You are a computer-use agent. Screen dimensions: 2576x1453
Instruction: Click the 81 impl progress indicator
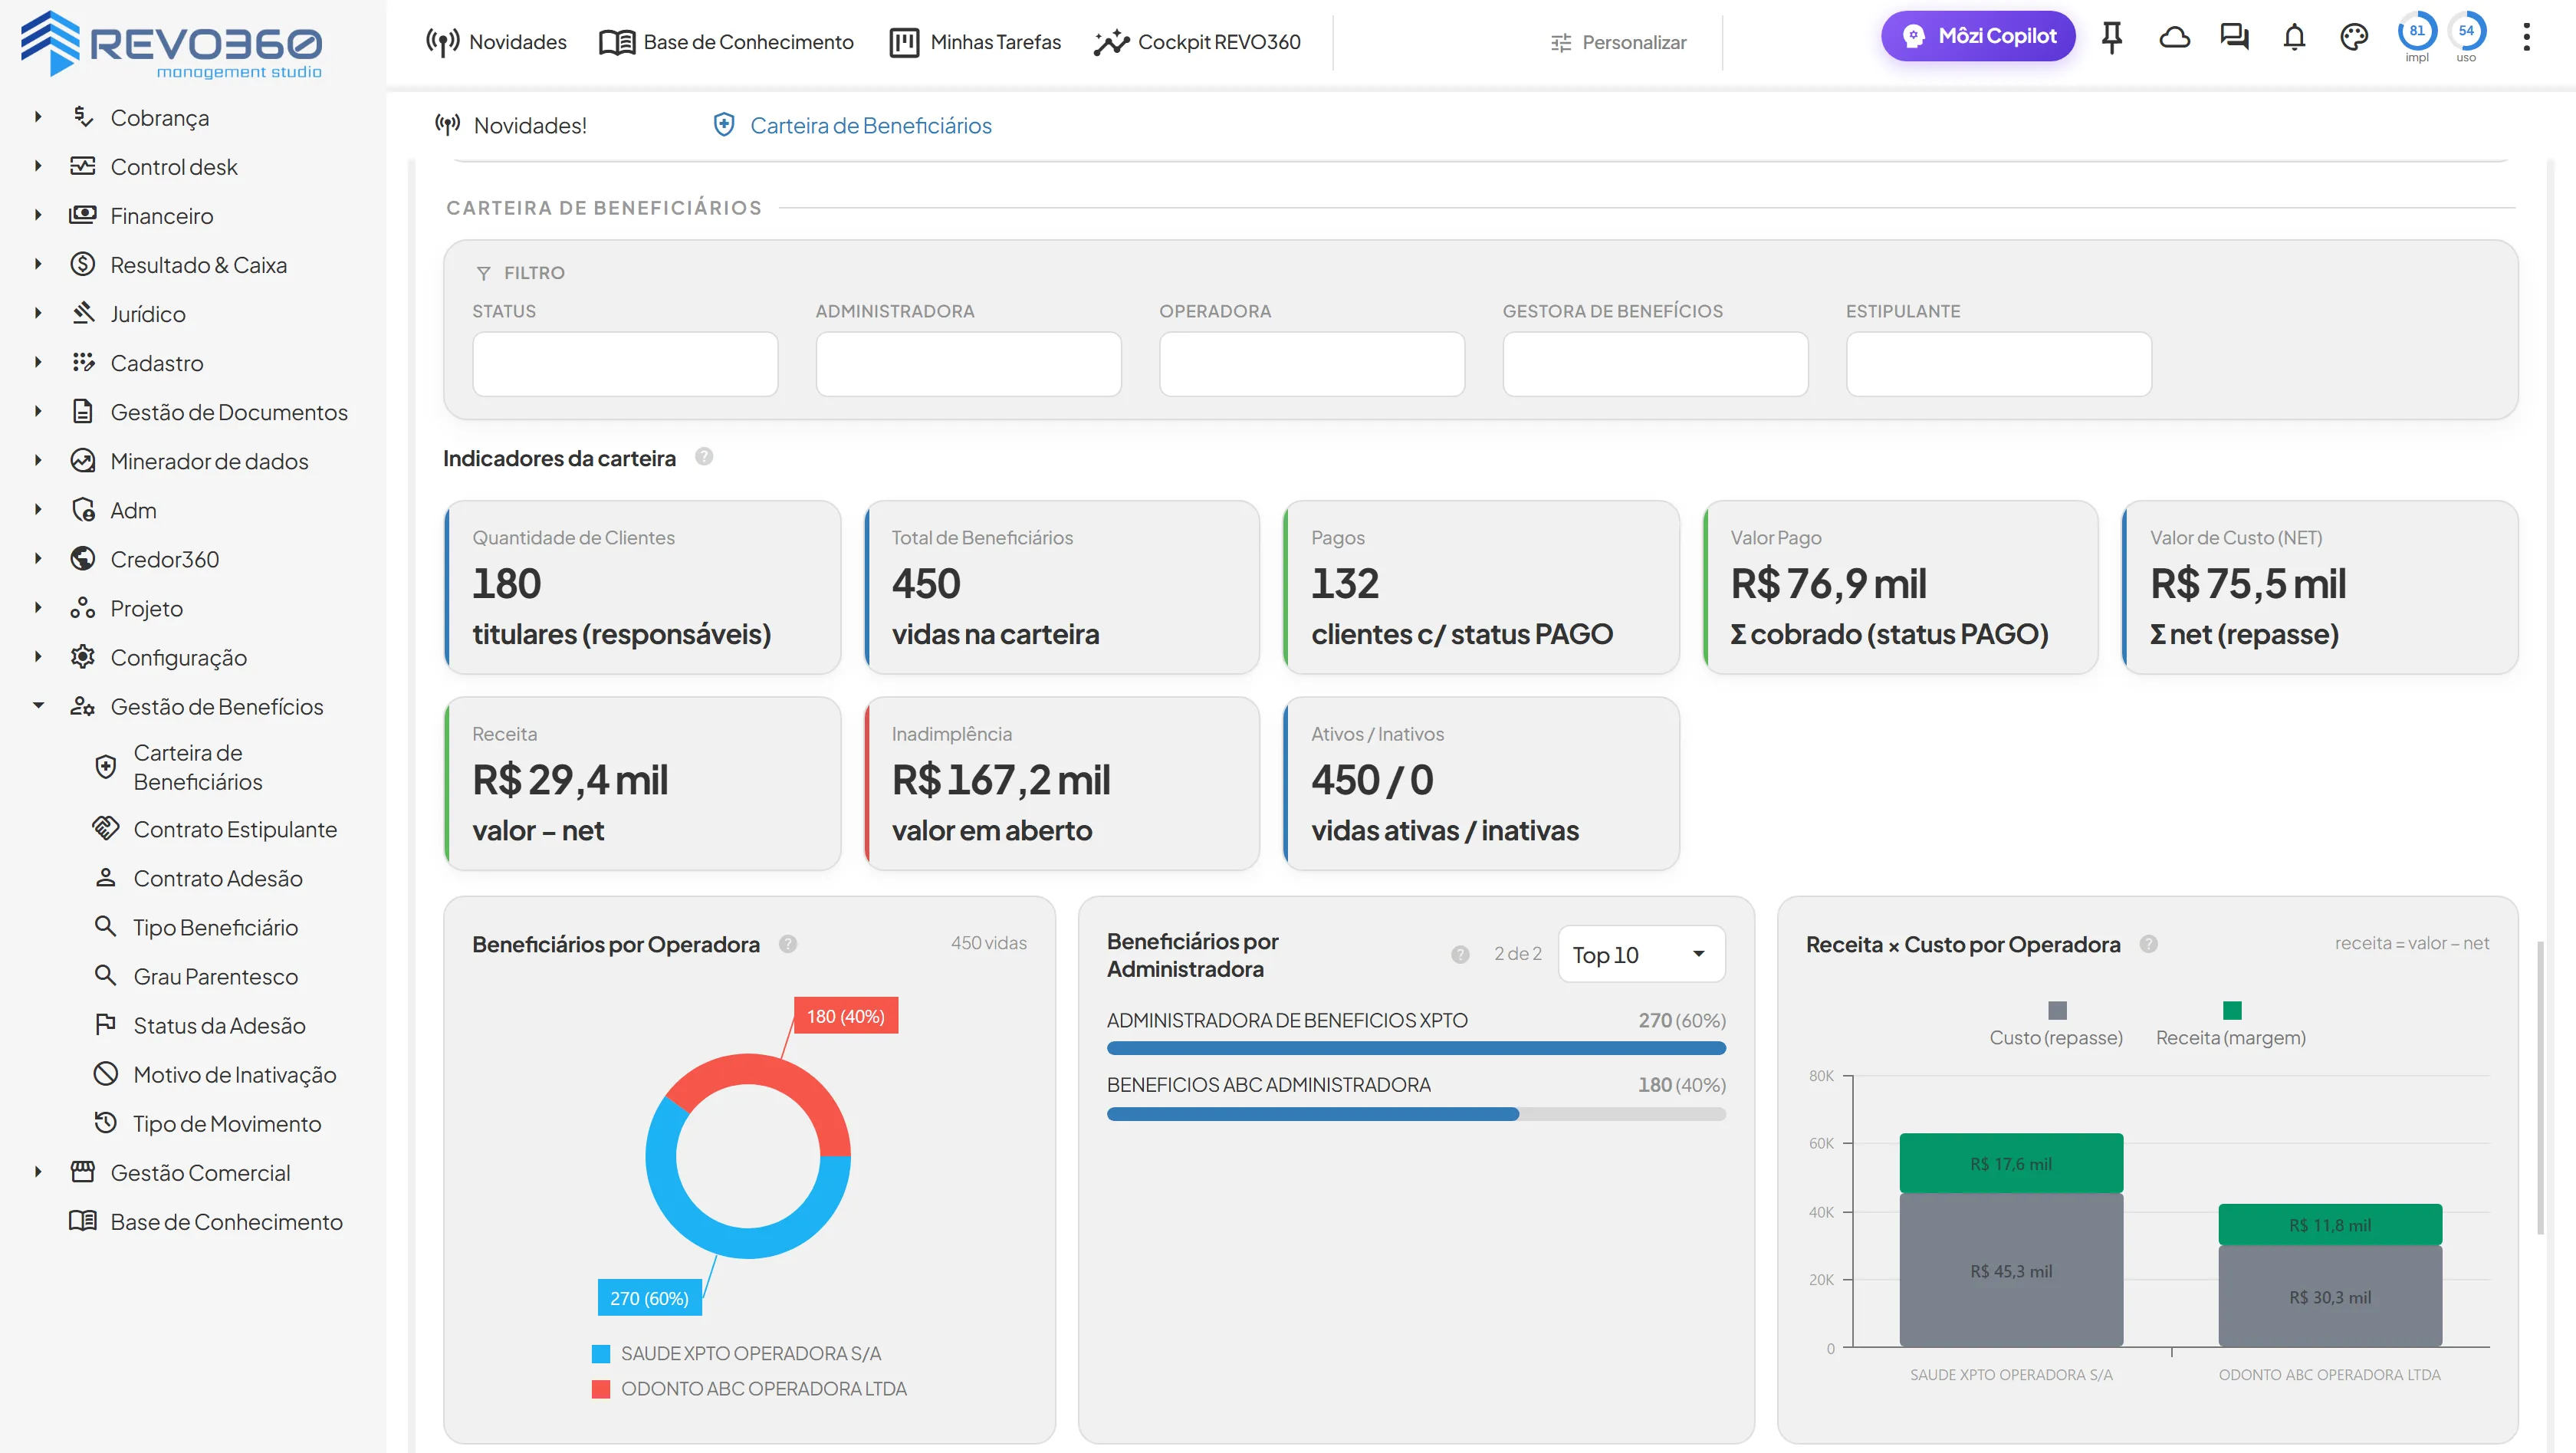[2416, 37]
